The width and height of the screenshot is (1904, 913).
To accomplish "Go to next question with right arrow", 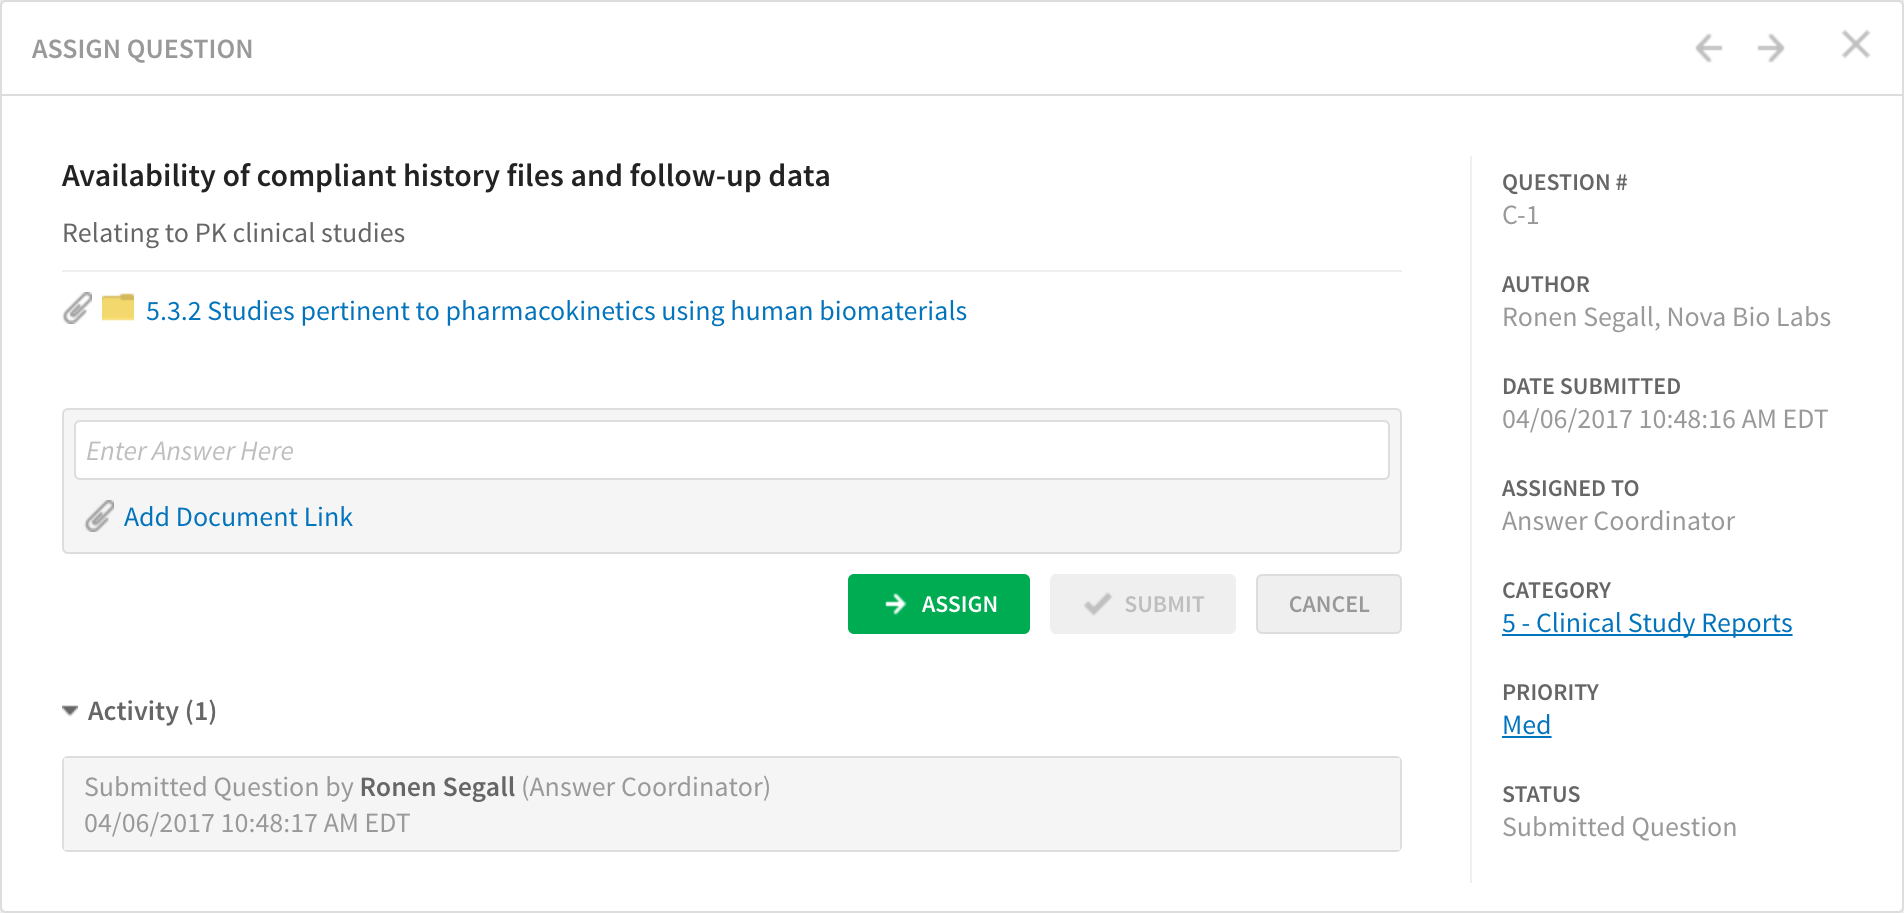I will pyautogui.click(x=1771, y=48).
